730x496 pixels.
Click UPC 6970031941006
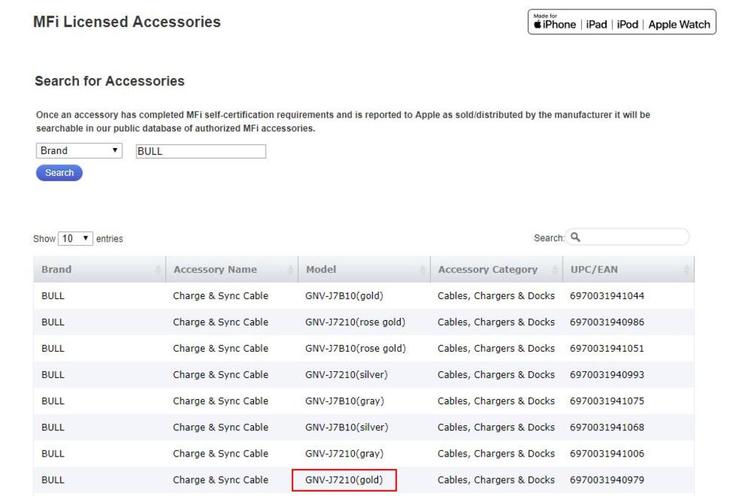coord(607,454)
